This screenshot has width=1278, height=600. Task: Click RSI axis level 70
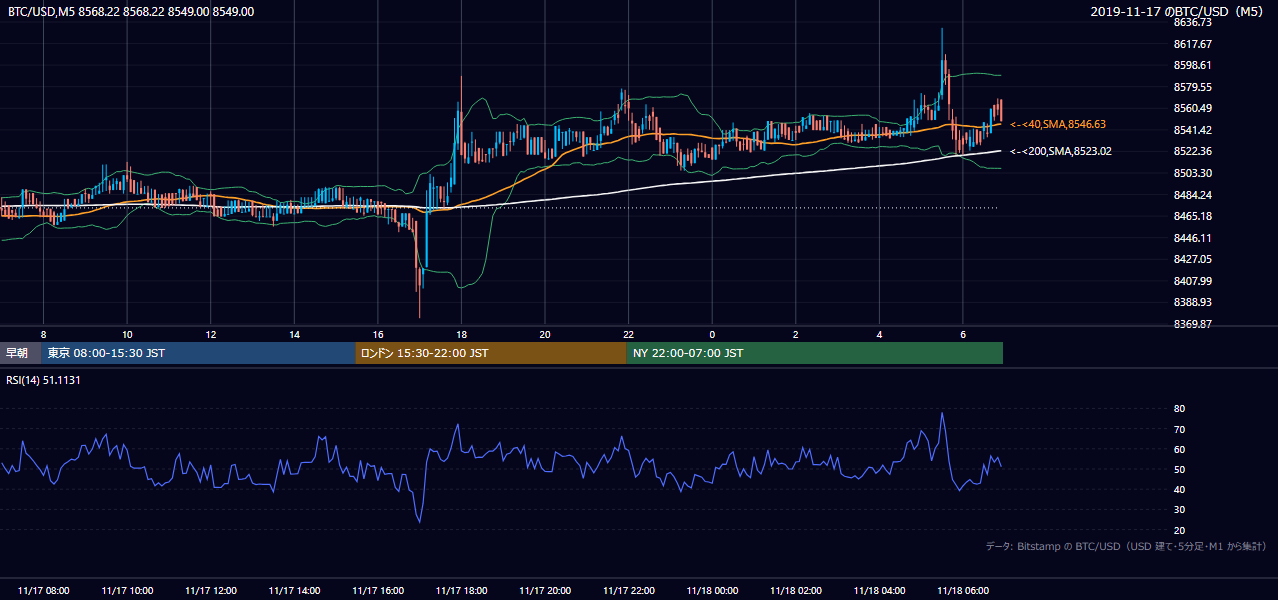[x=1180, y=429]
